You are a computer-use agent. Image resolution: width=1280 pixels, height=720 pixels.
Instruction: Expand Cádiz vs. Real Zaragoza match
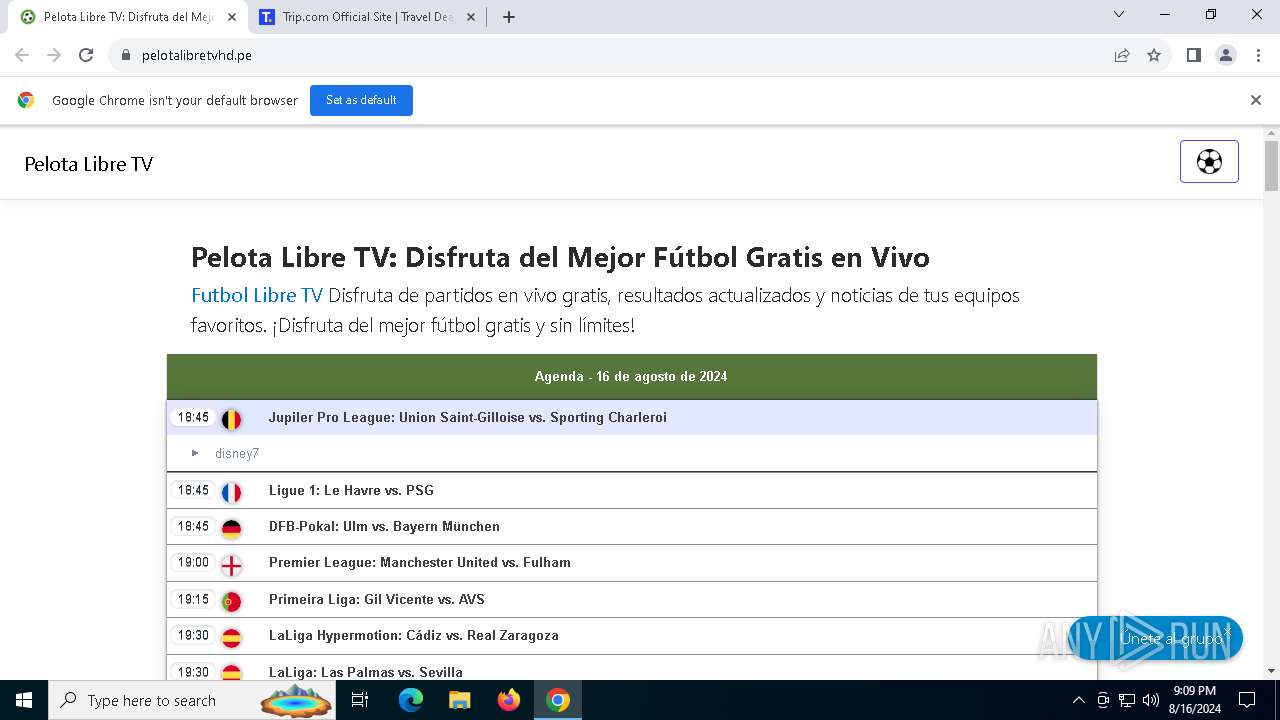632,636
